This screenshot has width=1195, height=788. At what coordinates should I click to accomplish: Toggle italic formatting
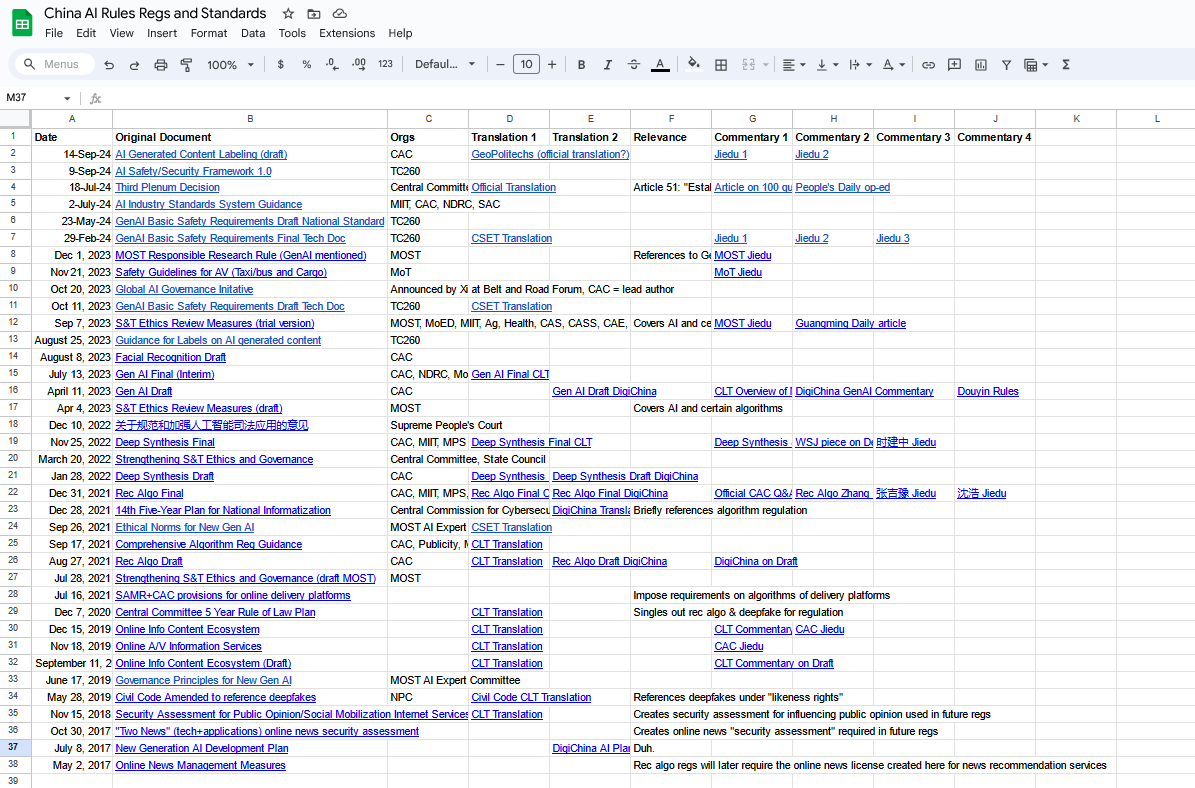pyautogui.click(x=607, y=65)
